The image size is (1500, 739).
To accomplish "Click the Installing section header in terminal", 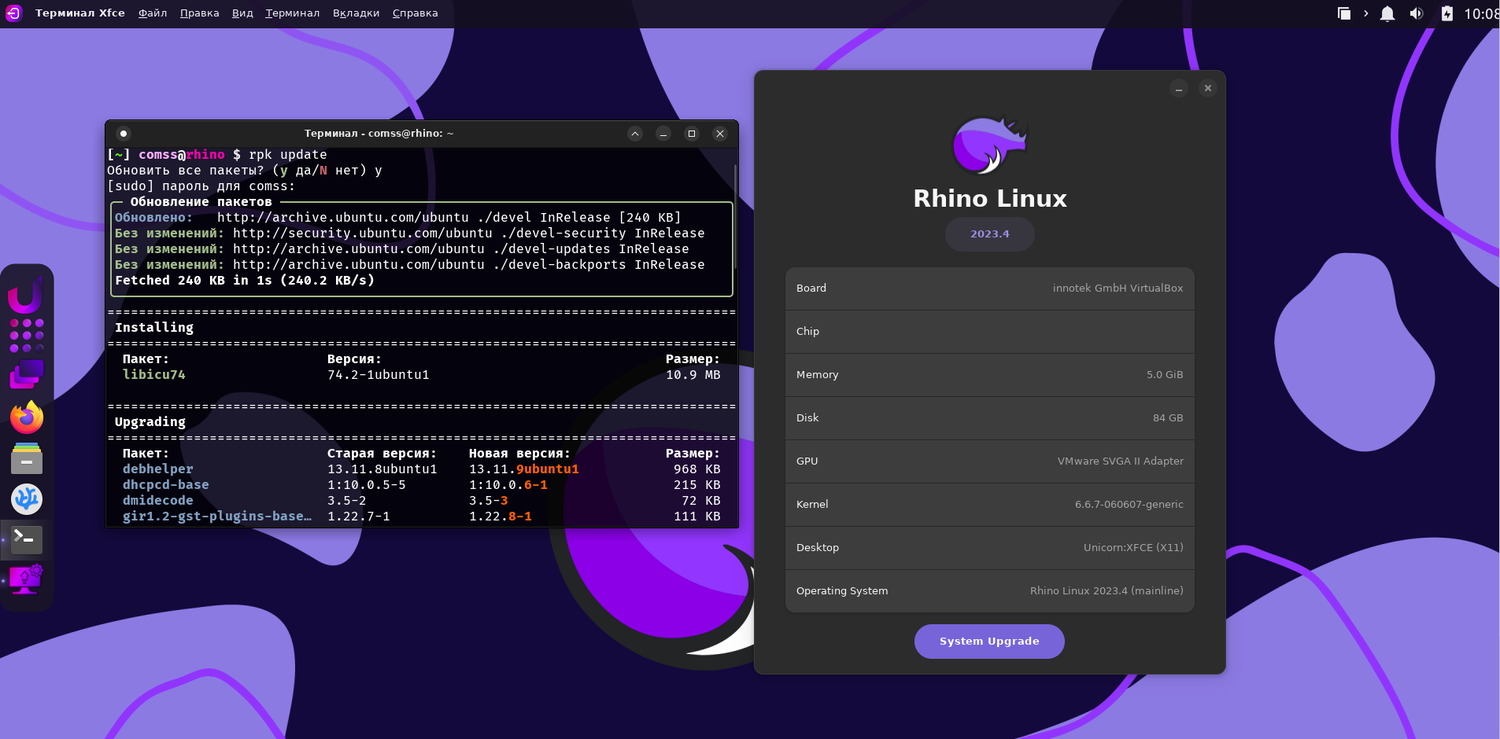I will 154,328.
